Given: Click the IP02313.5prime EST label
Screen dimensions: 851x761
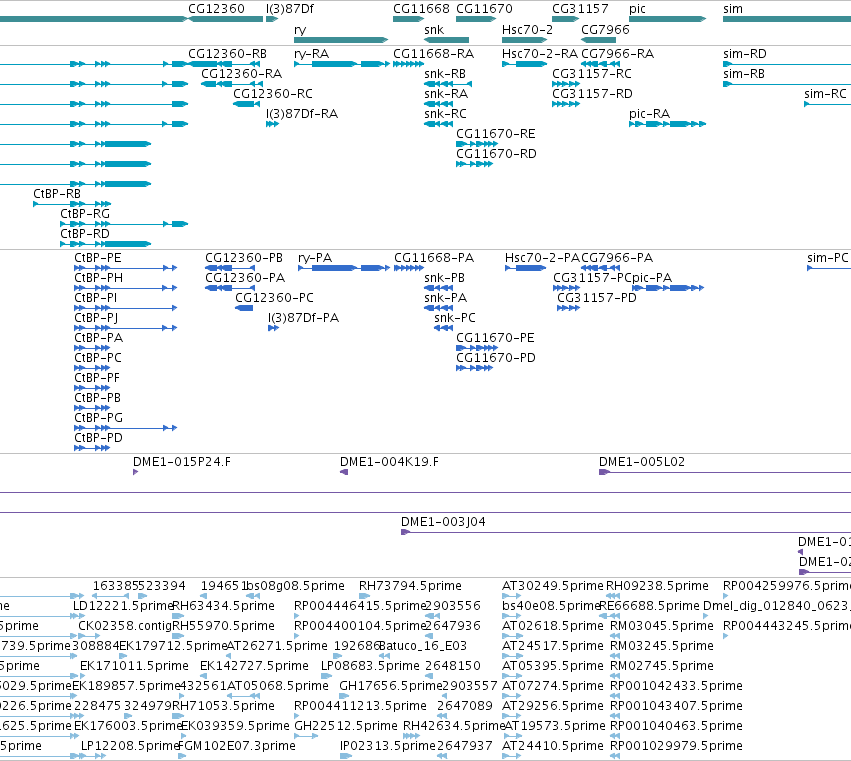Looking at the screenshot, I should coord(388,746).
